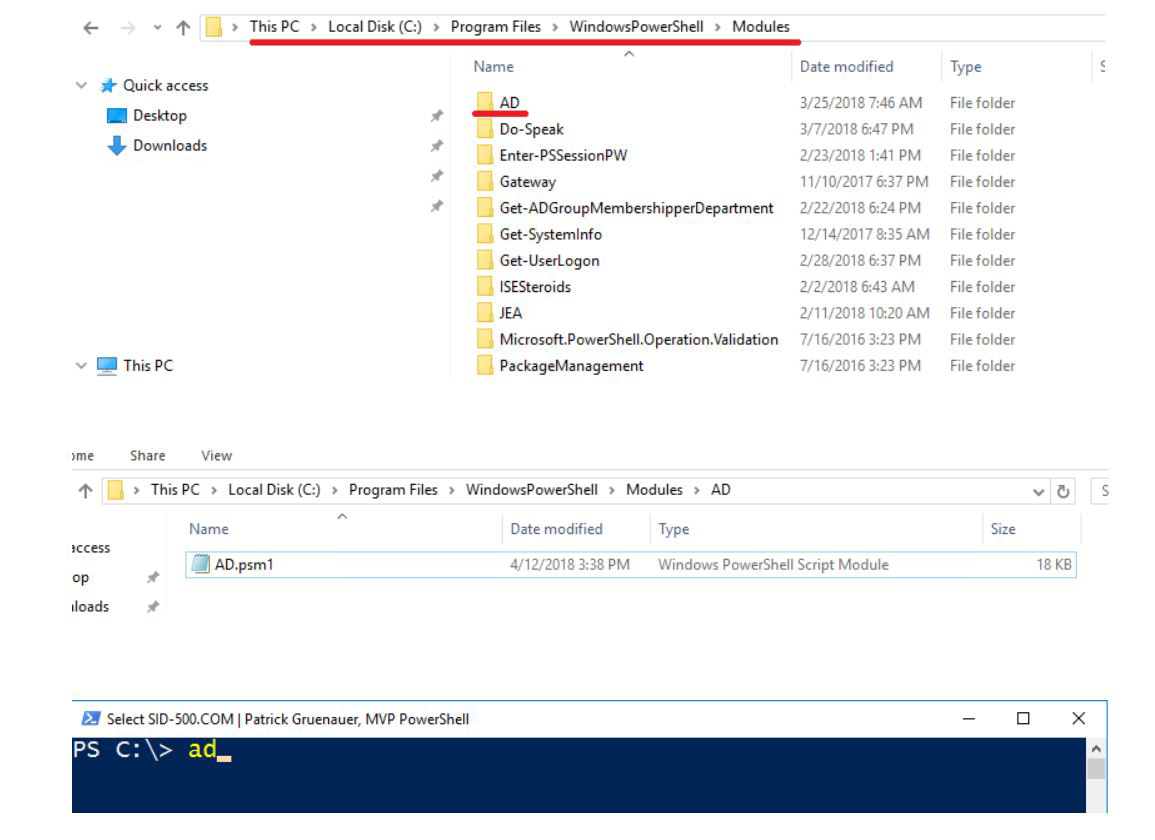Go up one level in AD folder window
This screenshot has width=1155, height=840.
click(x=85, y=491)
